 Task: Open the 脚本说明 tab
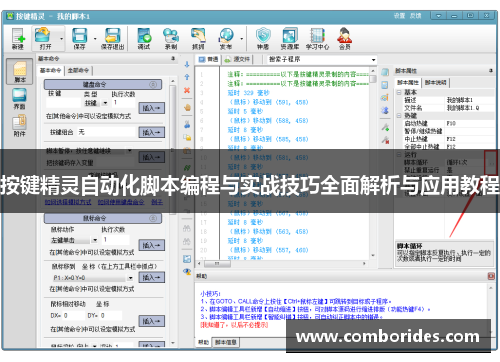[x=436, y=82]
